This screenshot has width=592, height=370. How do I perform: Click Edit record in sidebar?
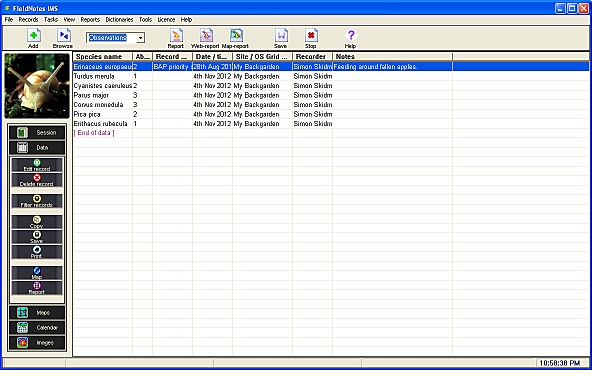point(37,165)
